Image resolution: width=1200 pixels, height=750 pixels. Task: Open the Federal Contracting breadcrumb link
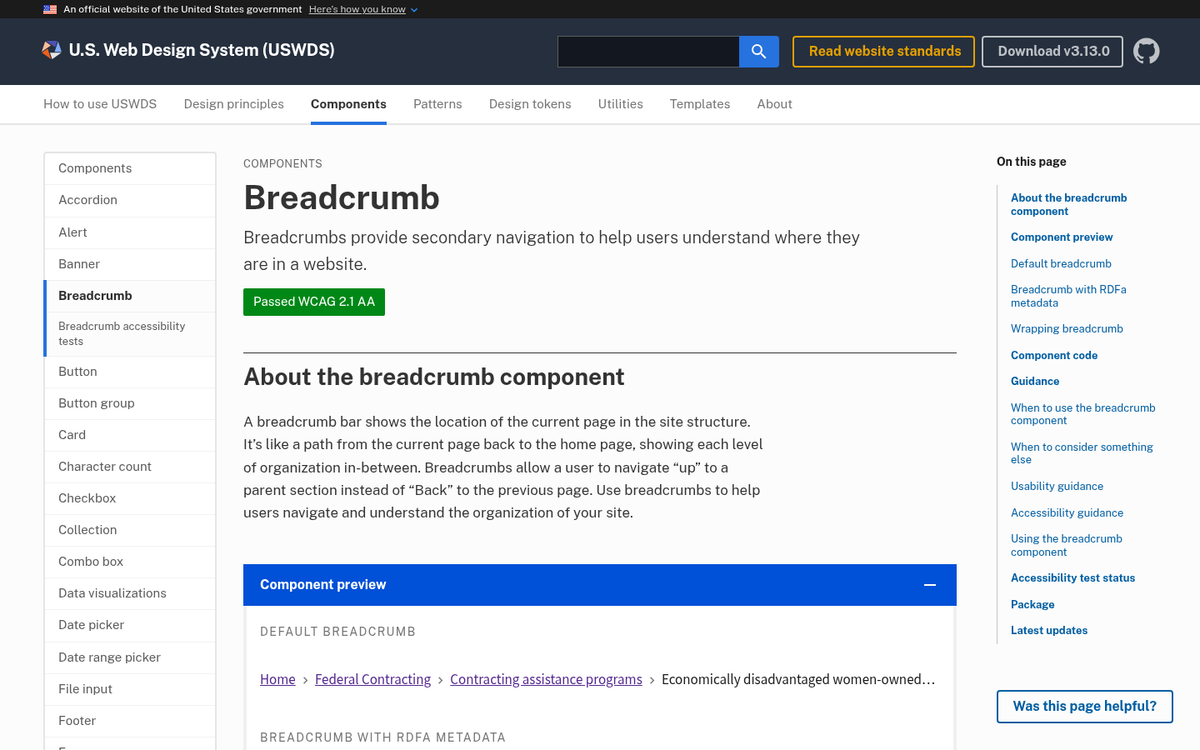372,679
